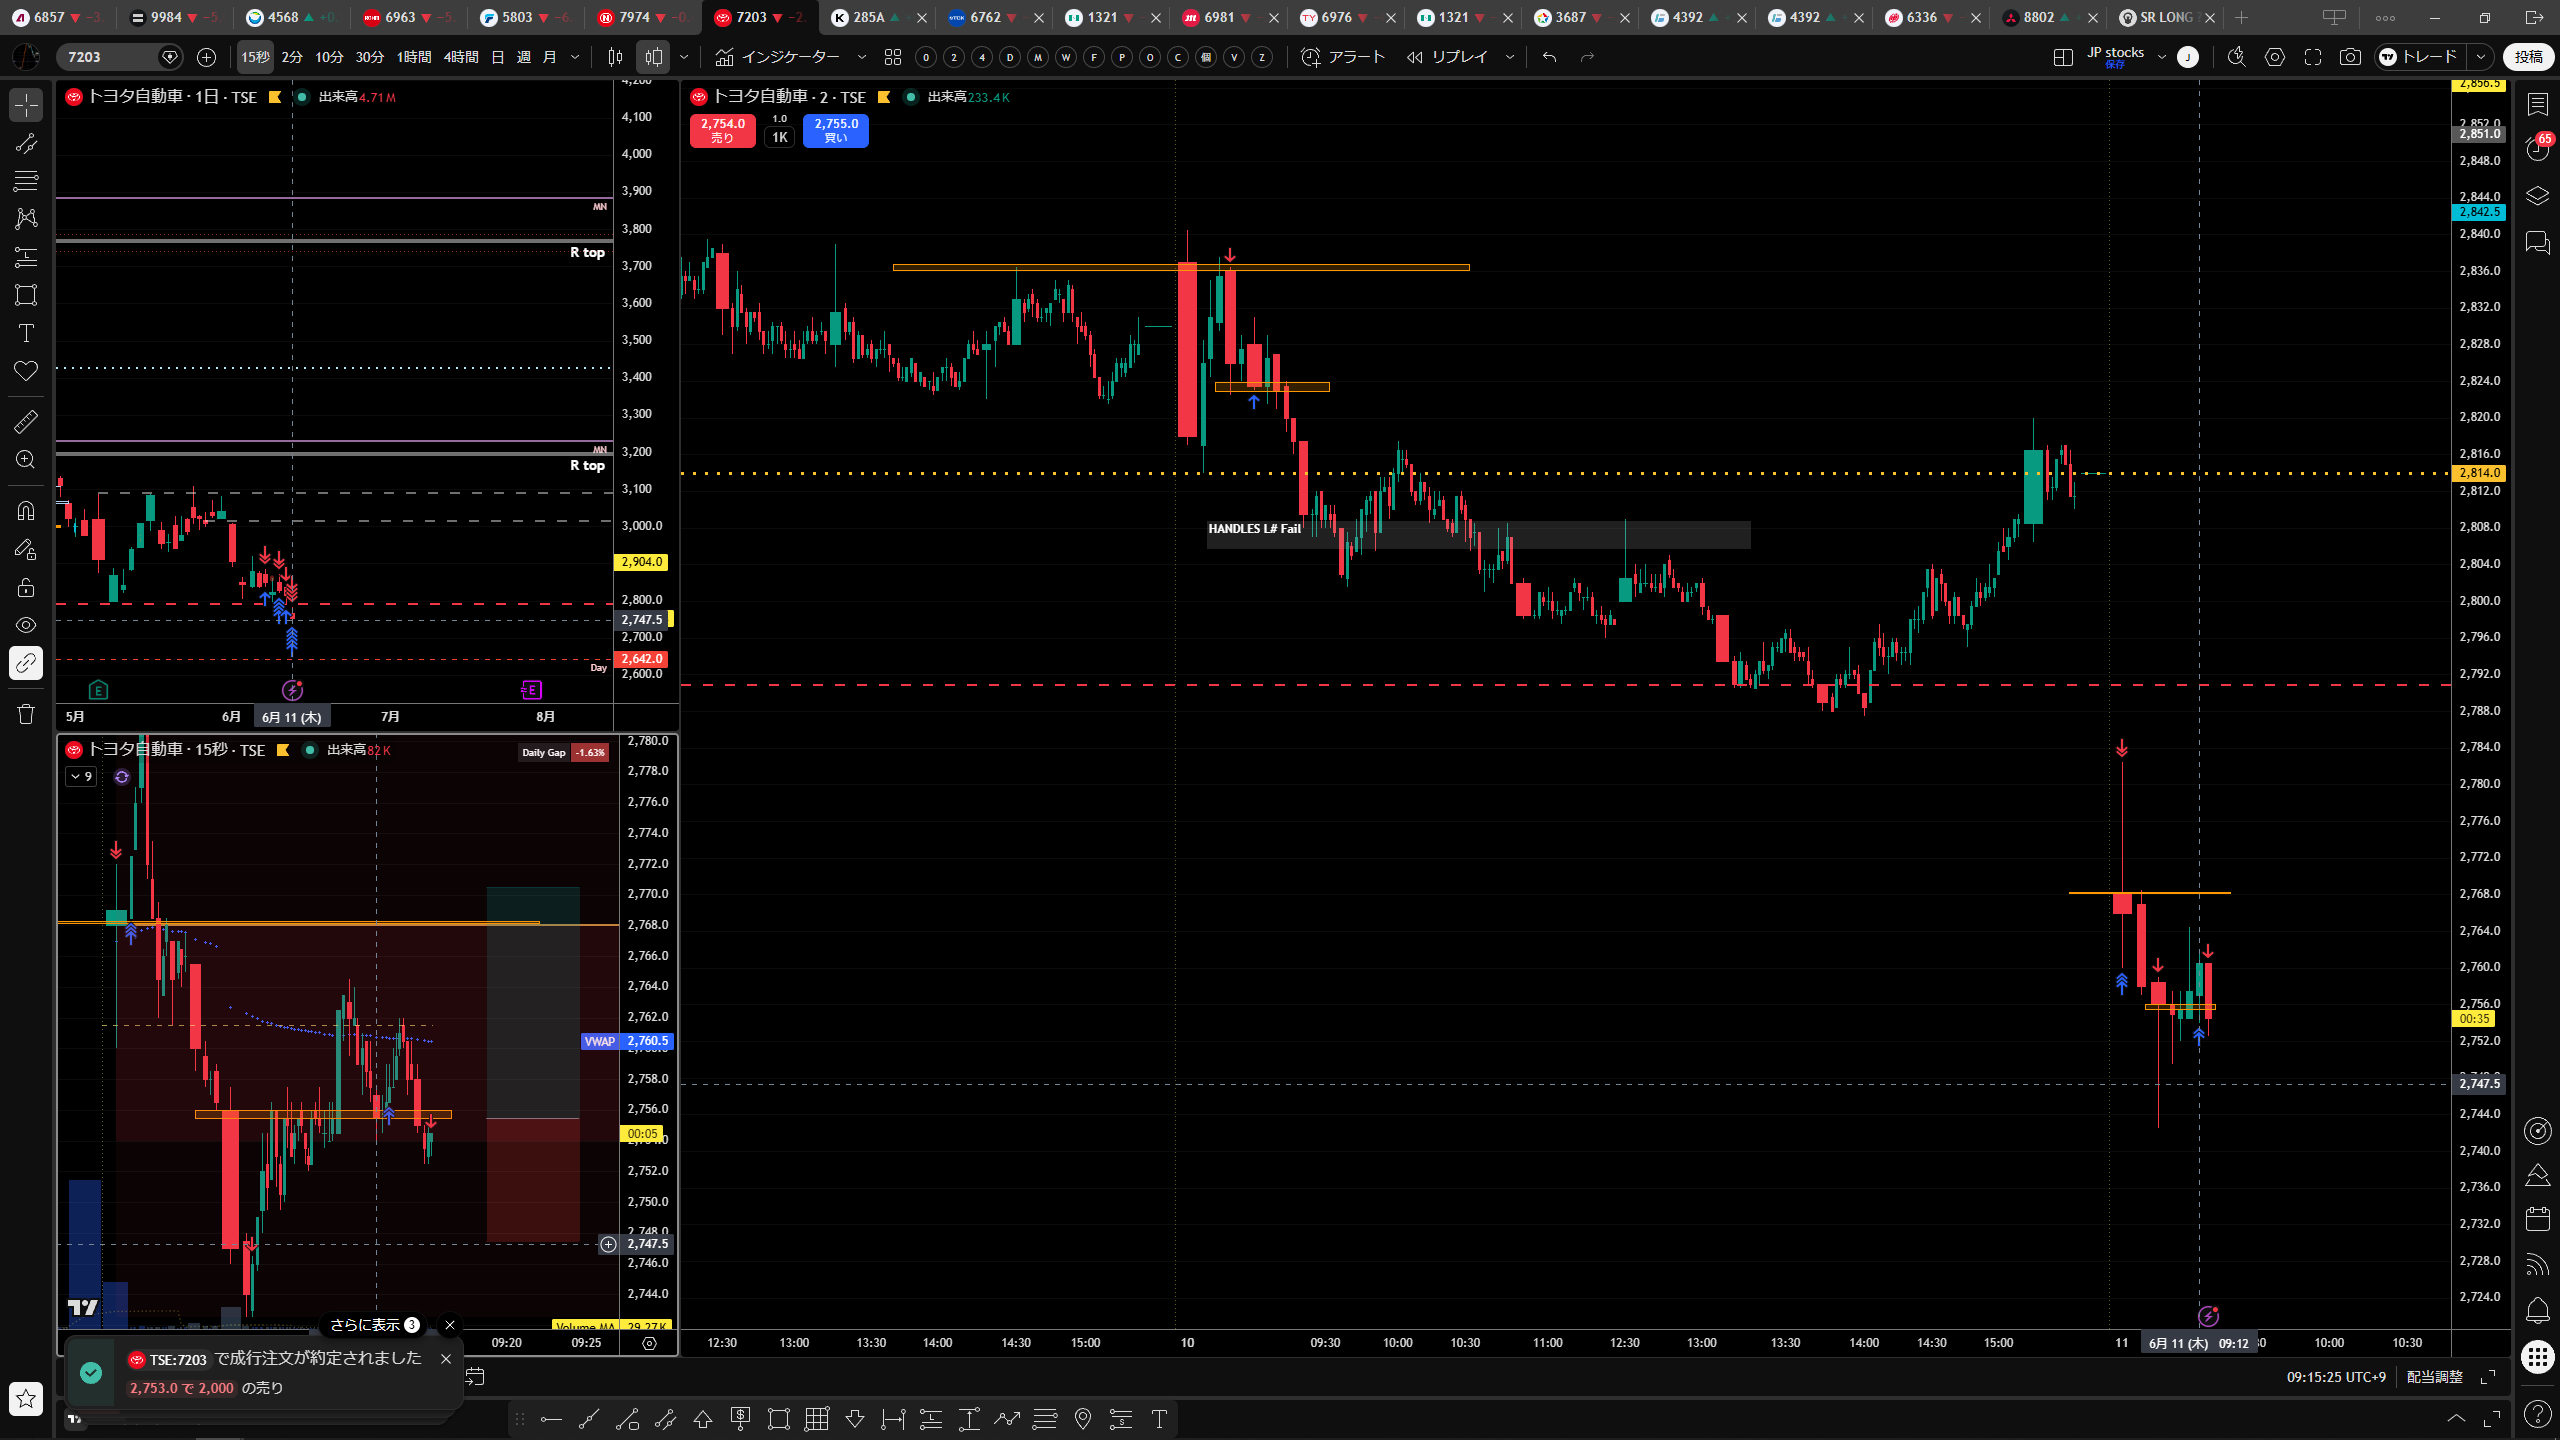Click the 投稿 publish button
Screen dimensions: 2560x1440
tap(2528, 57)
